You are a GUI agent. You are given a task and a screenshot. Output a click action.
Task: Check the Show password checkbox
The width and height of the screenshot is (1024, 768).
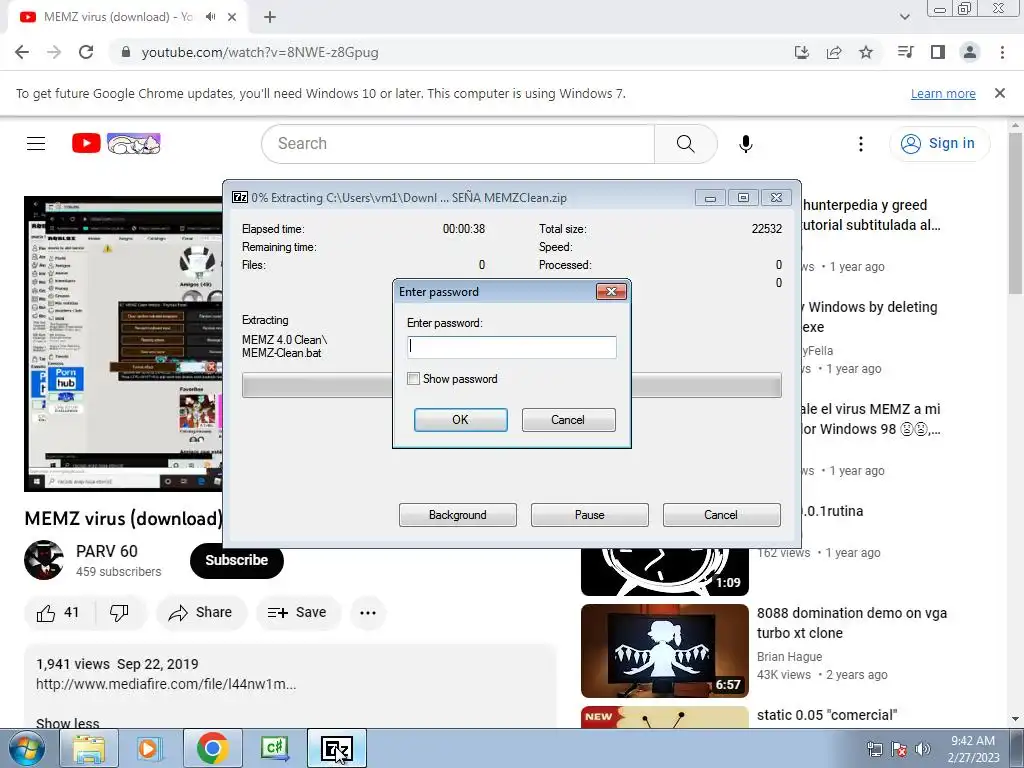click(413, 379)
